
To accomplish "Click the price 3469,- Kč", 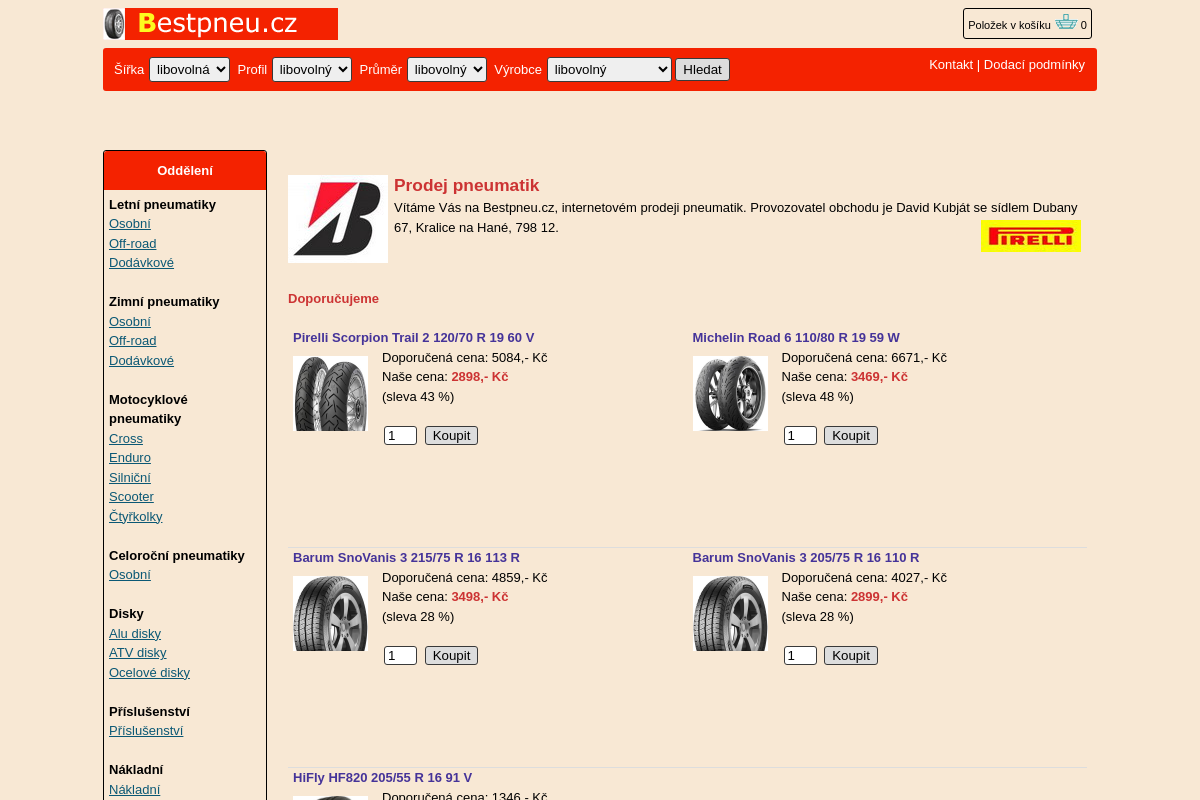I will 879,376.
